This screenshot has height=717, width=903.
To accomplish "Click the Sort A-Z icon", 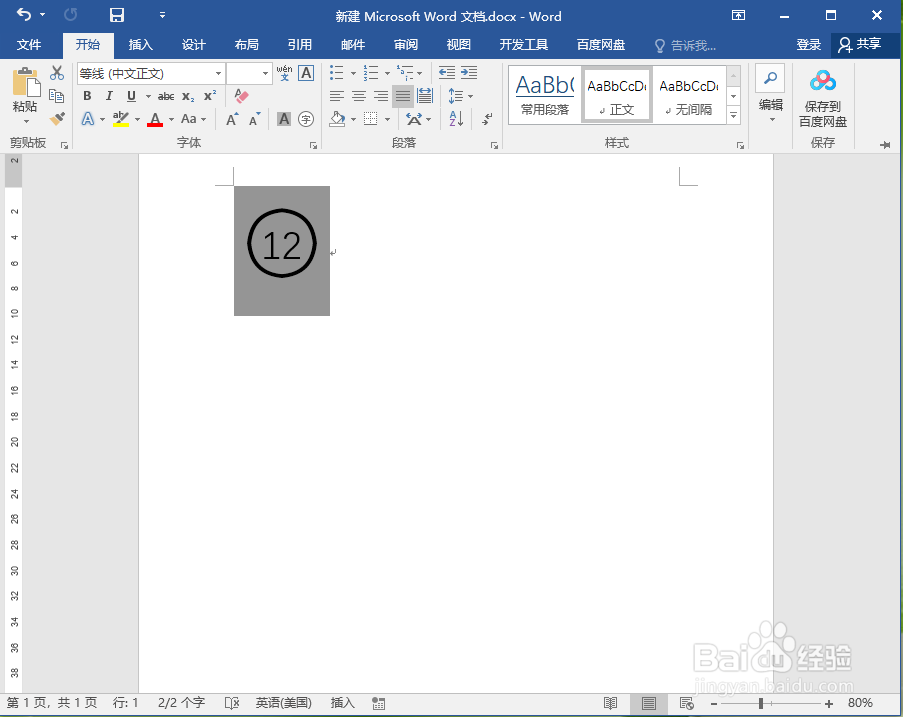I will coord(456,119).
